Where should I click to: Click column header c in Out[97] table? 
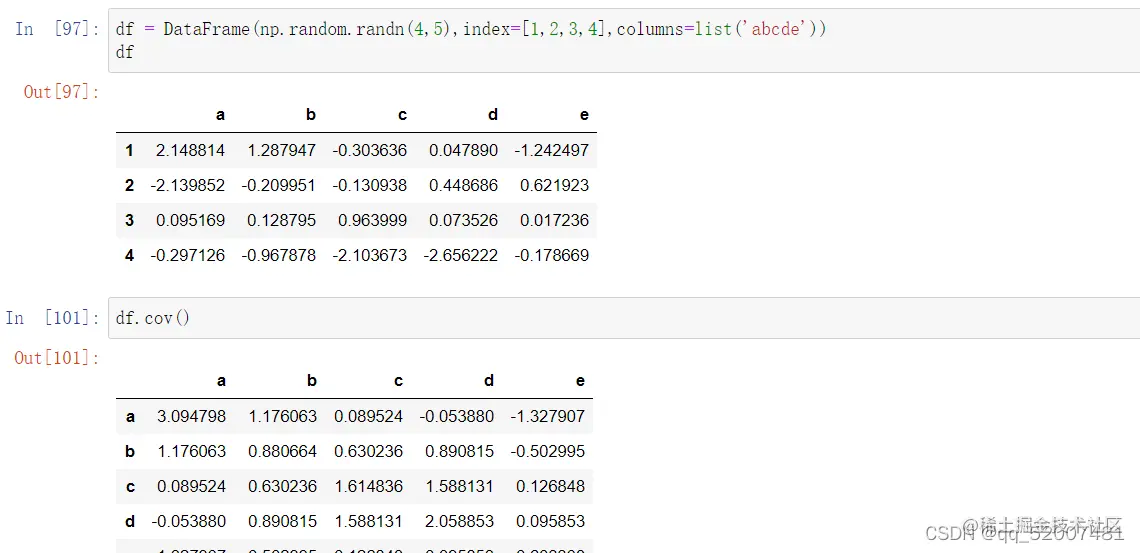[402, 115]
